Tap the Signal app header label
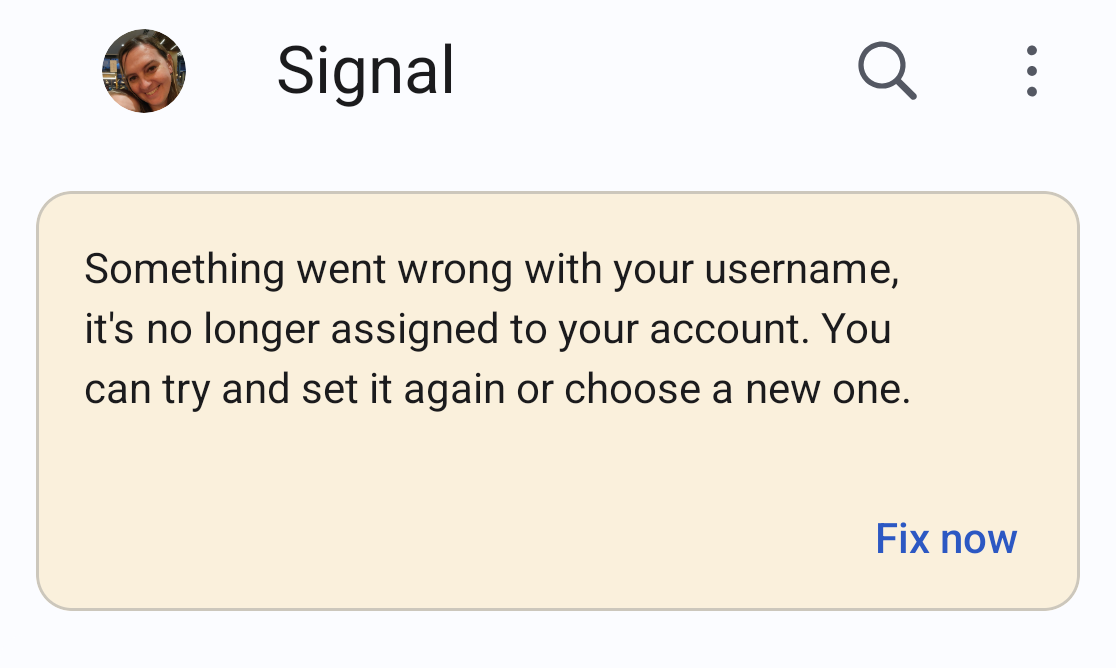Viewport: 1116px width, 668px height. (x=365, y=71)
